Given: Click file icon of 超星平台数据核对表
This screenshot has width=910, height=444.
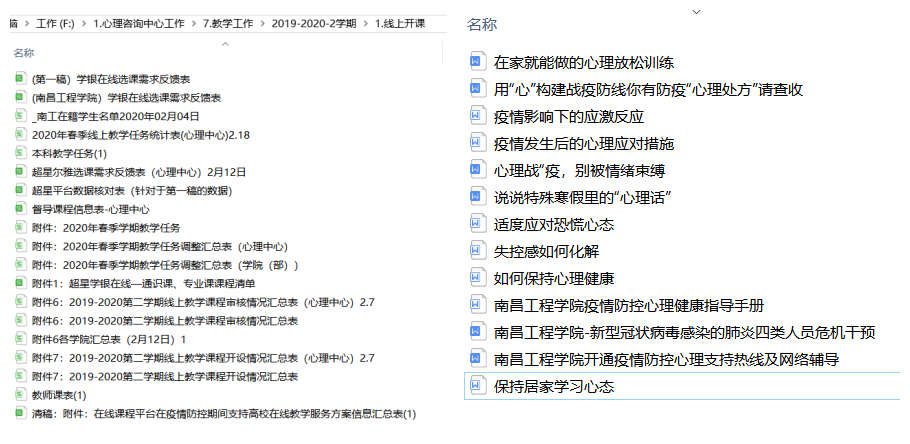Looking at the screenshot, I should coord(20,190).
